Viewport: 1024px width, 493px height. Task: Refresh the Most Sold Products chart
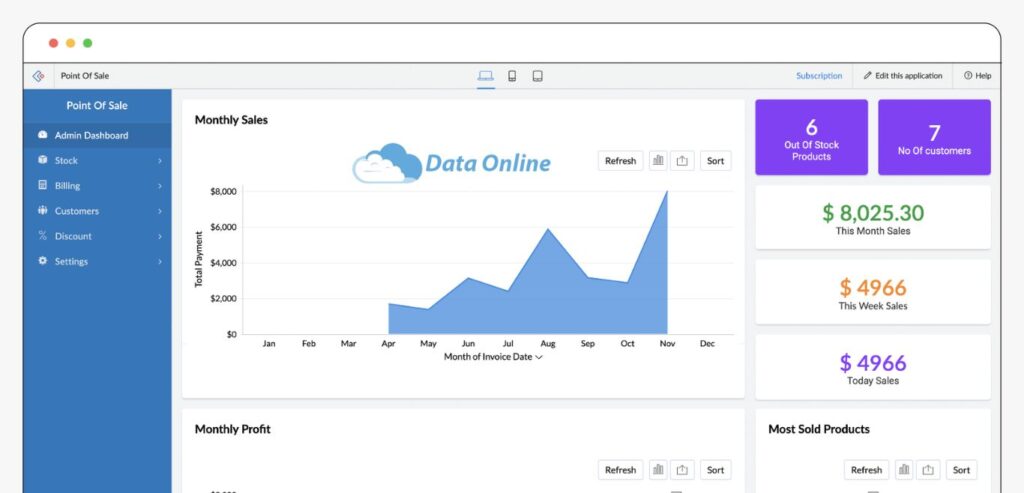point(867,469)
